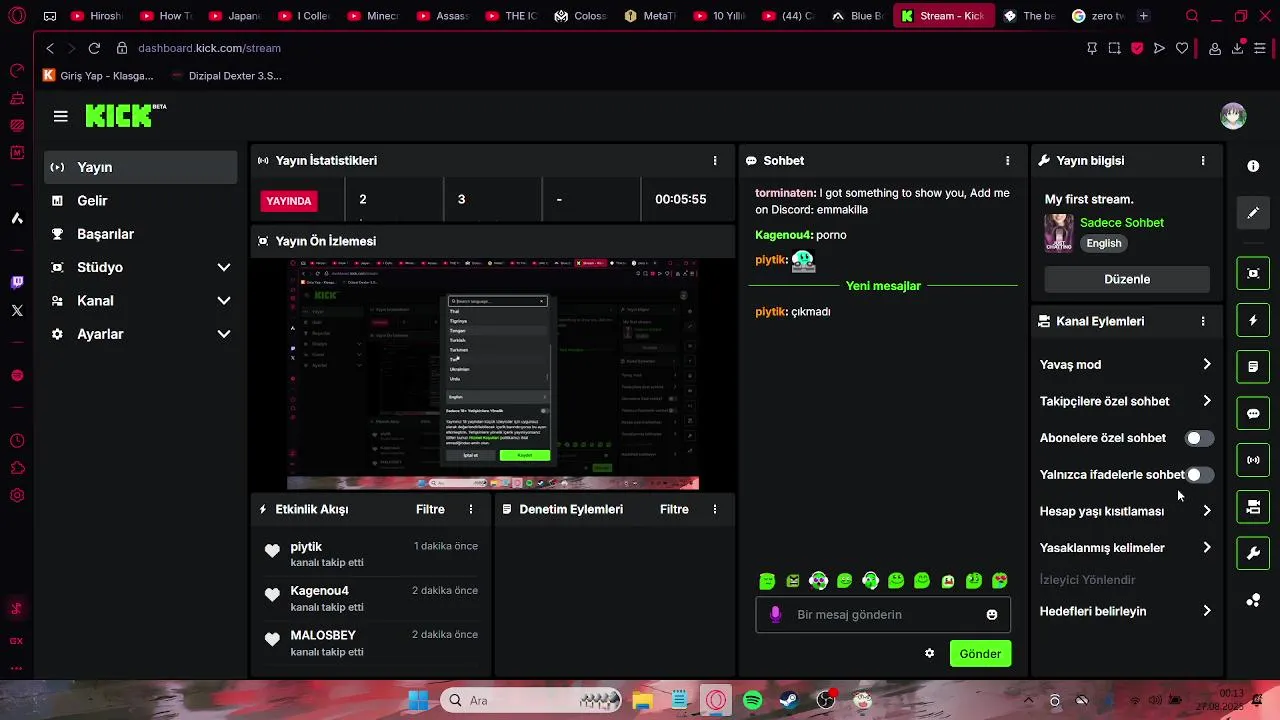Toggle the wrench stream info icon in the right rail

[1253, 553]
